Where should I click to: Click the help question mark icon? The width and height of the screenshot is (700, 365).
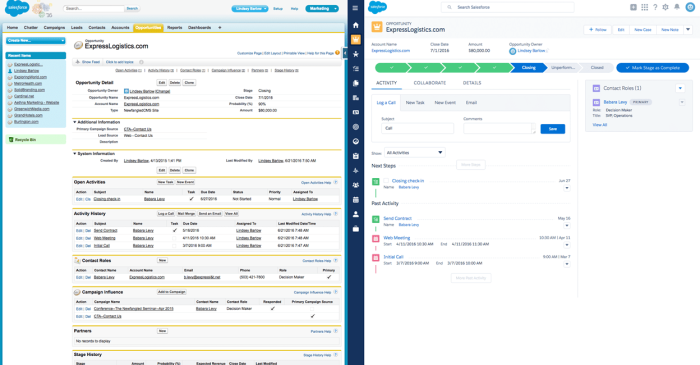click(x=655, y=7)
